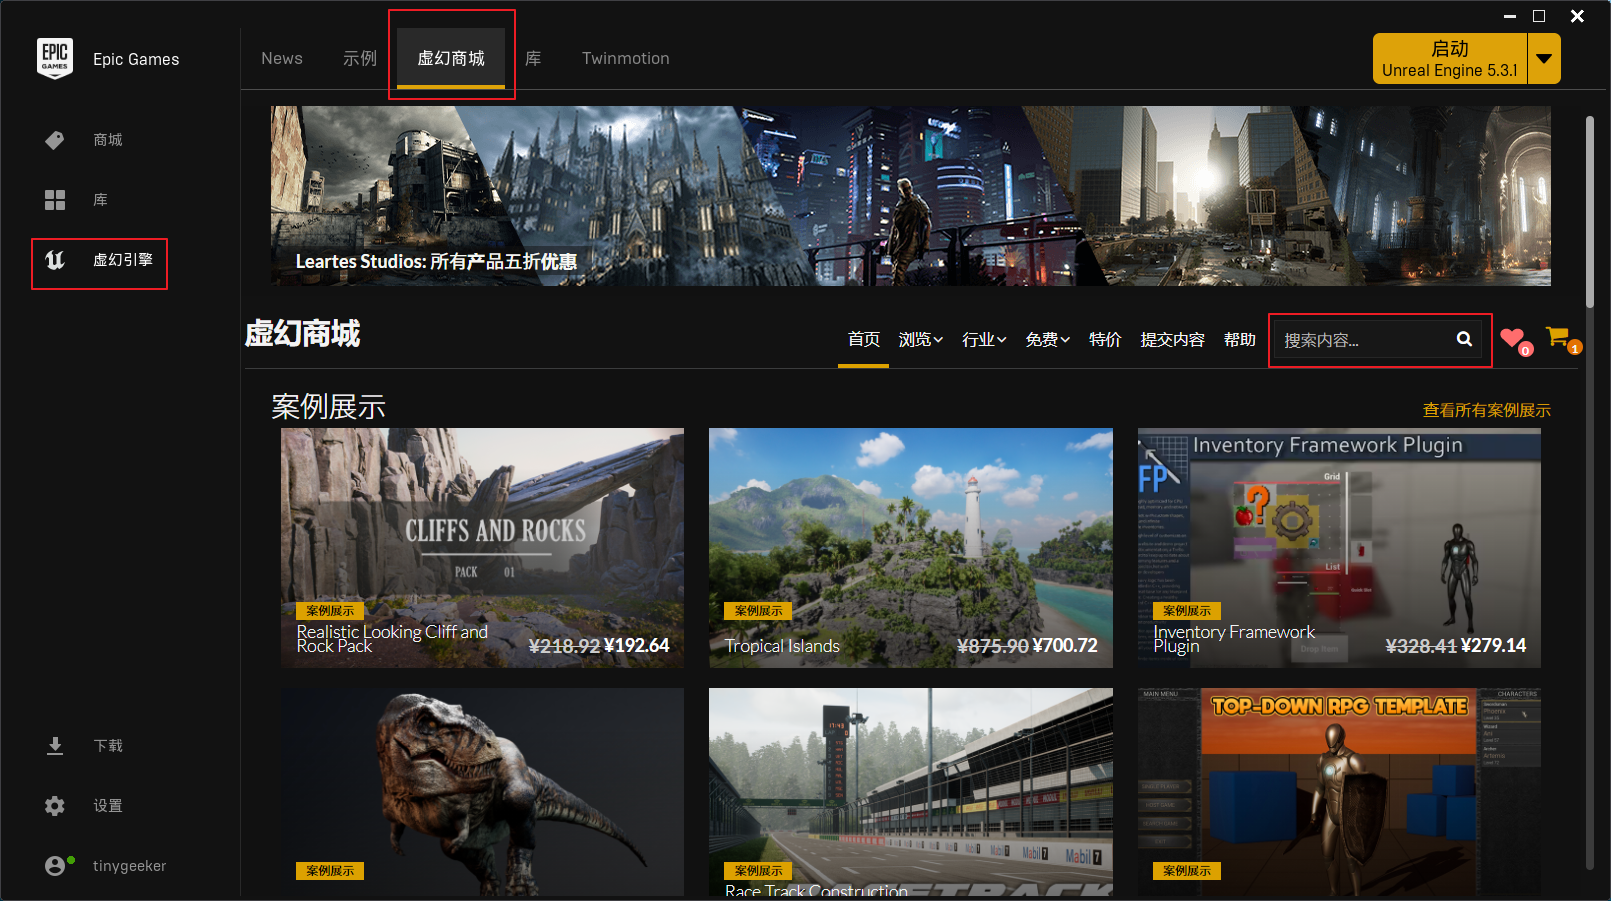Launch Unreal Engine 5.3.1 button

tap(1450, 59)
